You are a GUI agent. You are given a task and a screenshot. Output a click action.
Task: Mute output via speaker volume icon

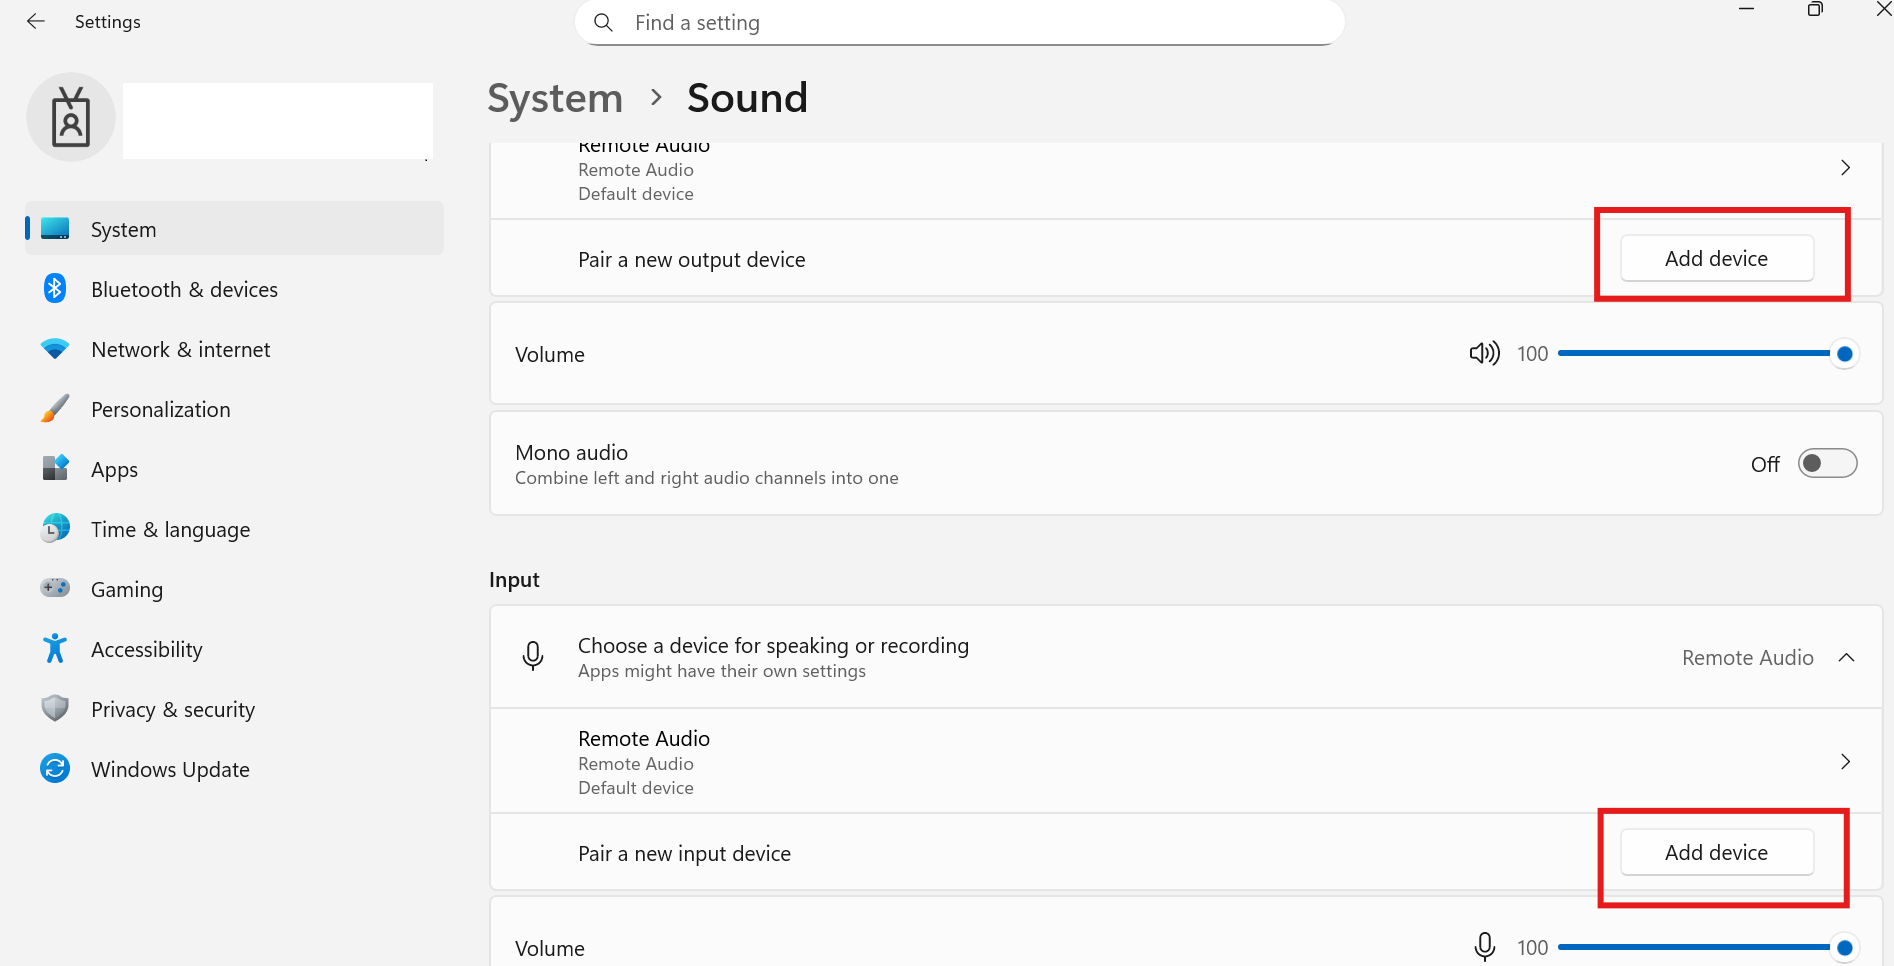pyautogui.click(x=1484, y=353)
